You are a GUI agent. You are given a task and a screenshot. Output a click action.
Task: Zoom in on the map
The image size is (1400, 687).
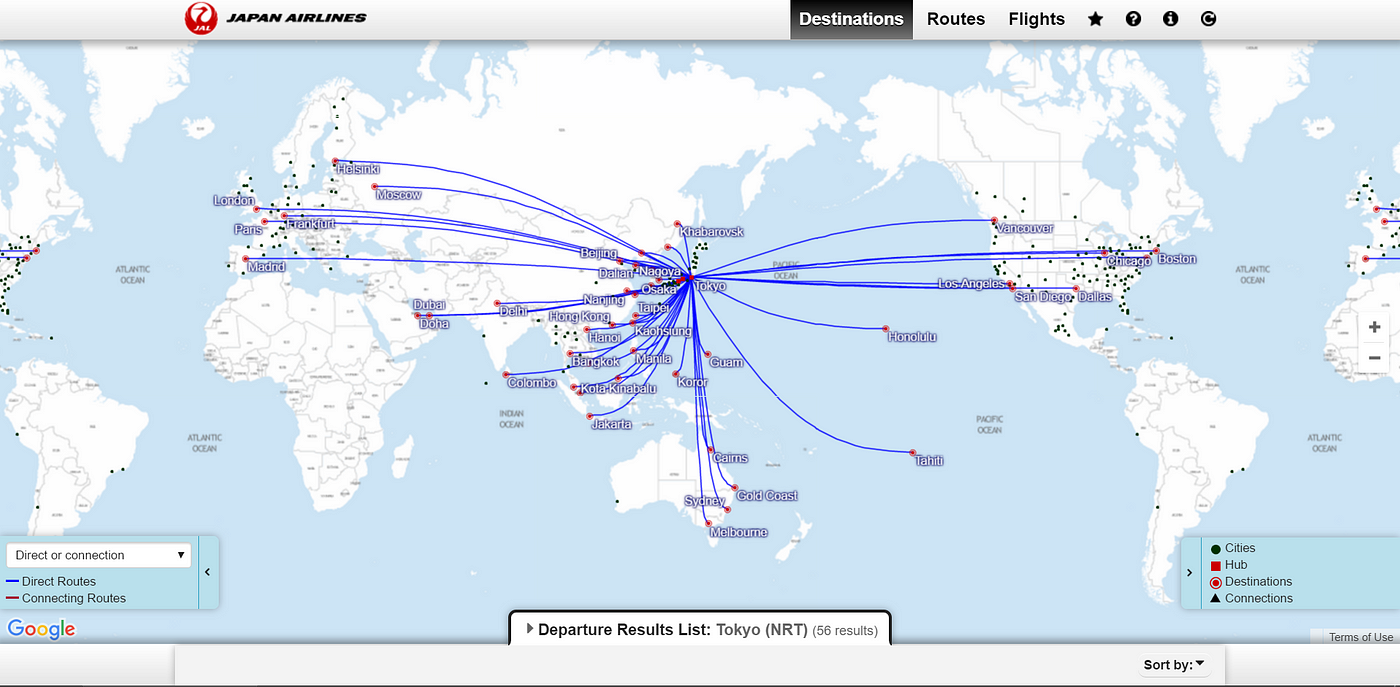point(1375,327)
